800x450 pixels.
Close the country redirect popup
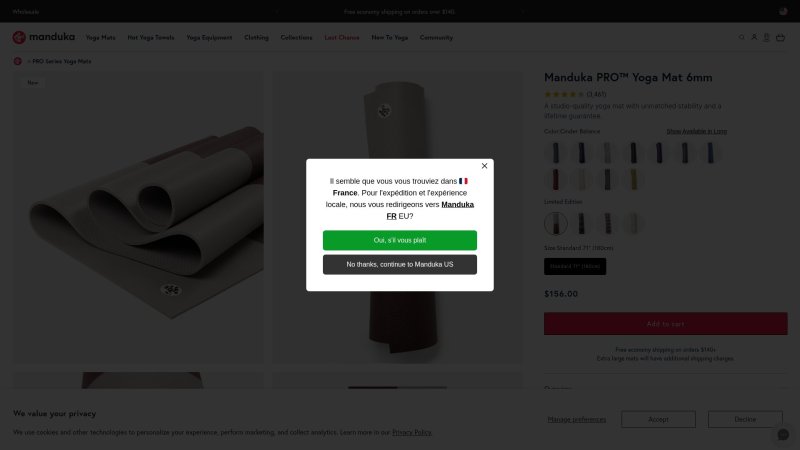(484, 166)
